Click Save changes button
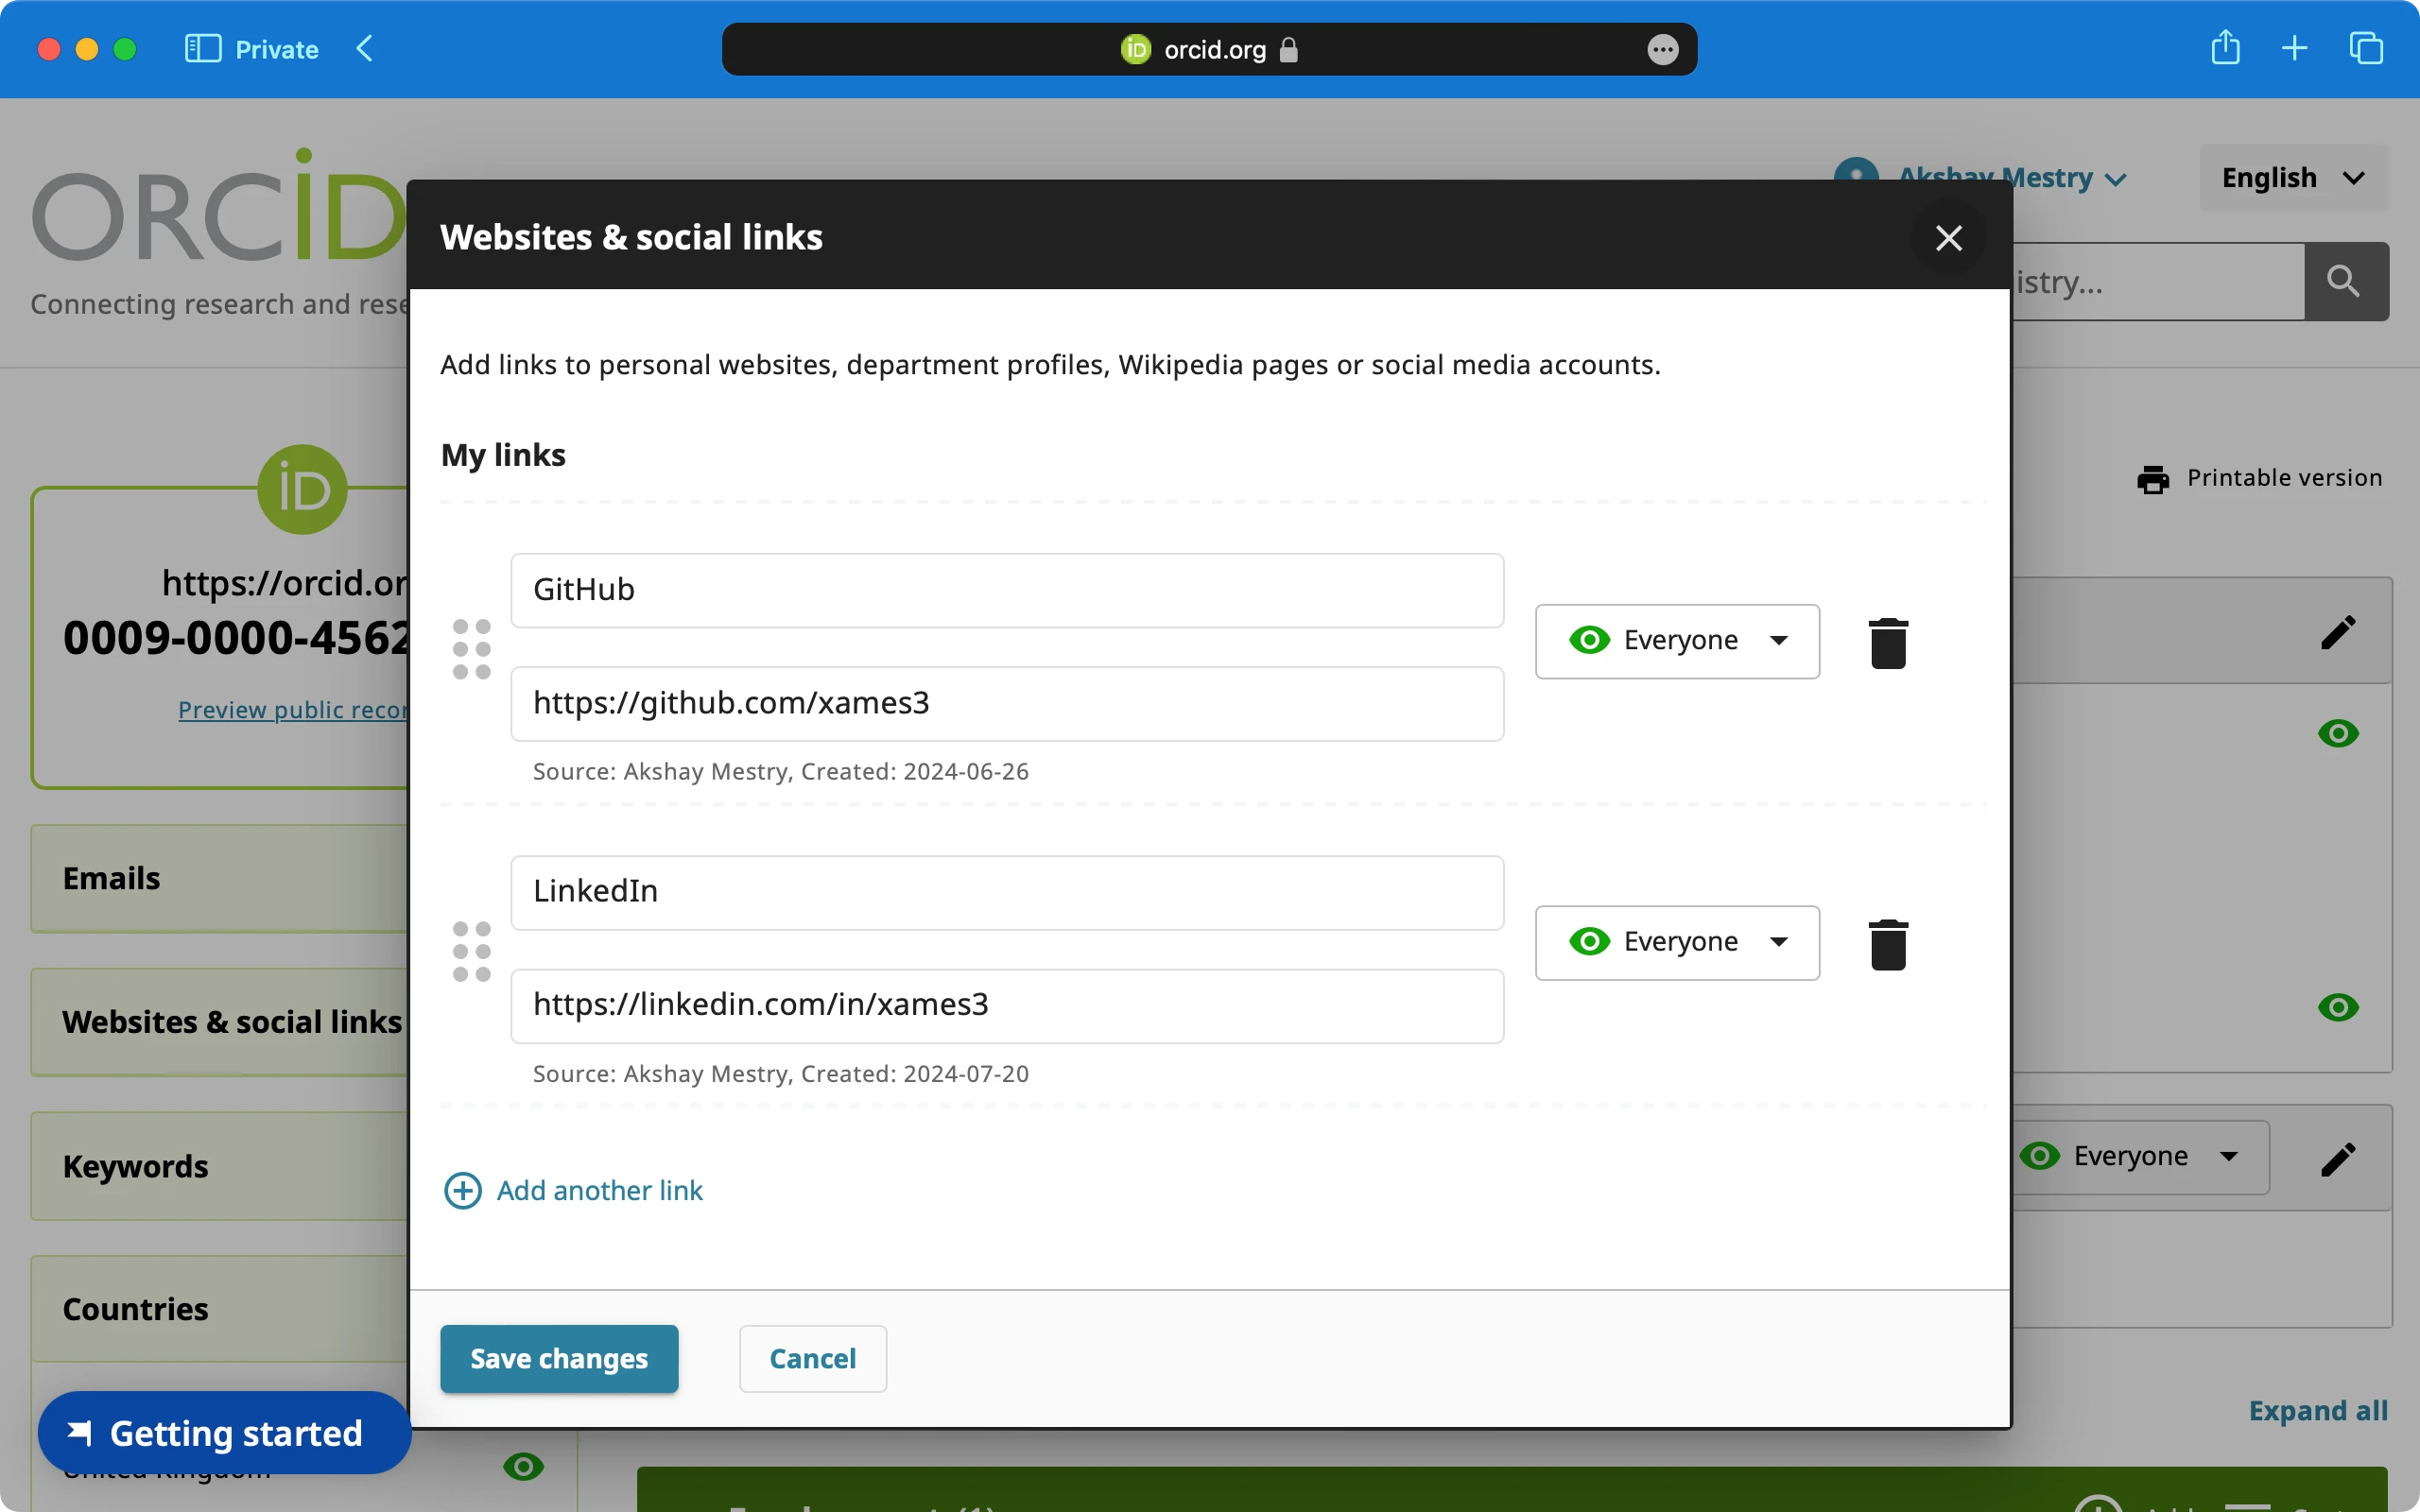The image size is (2420, 1512). [560, 1359]
